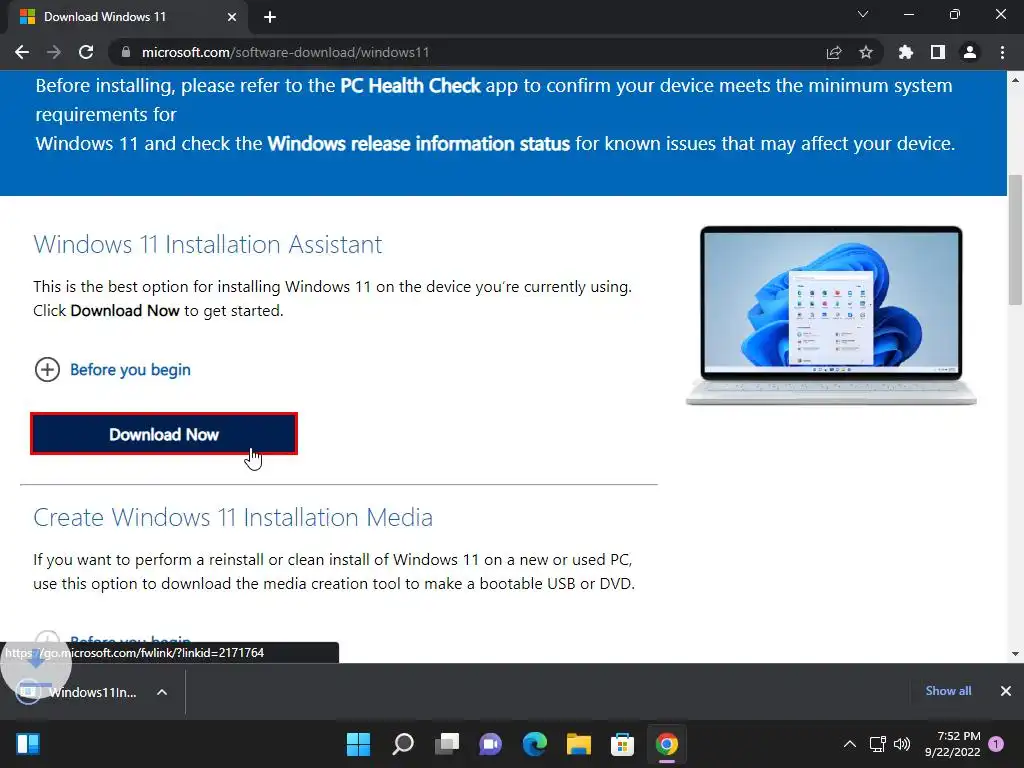Click the scrollbar down arrow
Image resolution: width=1024 pixels, height=768 pixels.
[x=1015, y=654]
